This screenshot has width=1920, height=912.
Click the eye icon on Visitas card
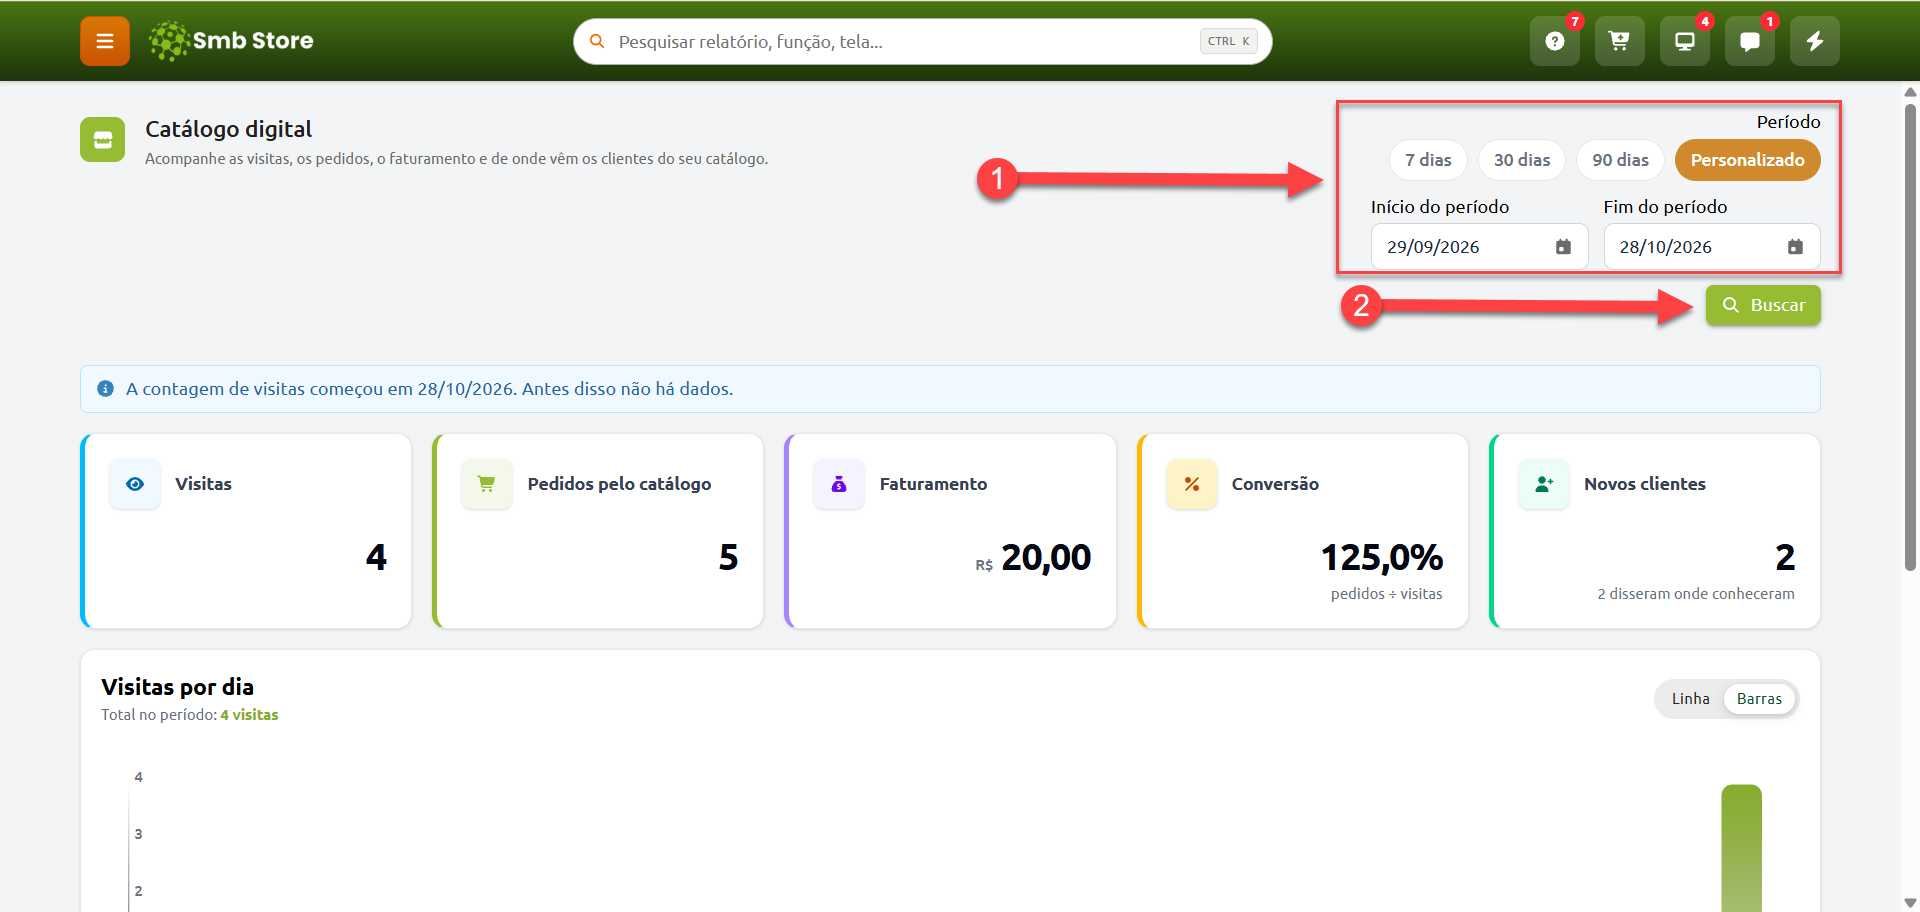(x=135, y=484)
